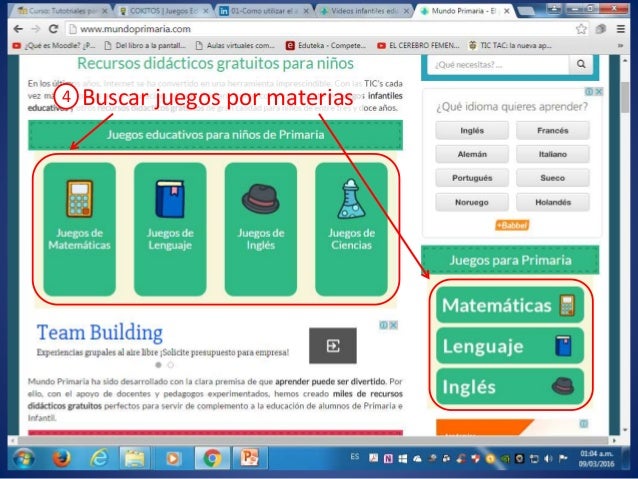Click the ES language indicator in tray

[x=355, y=457]
